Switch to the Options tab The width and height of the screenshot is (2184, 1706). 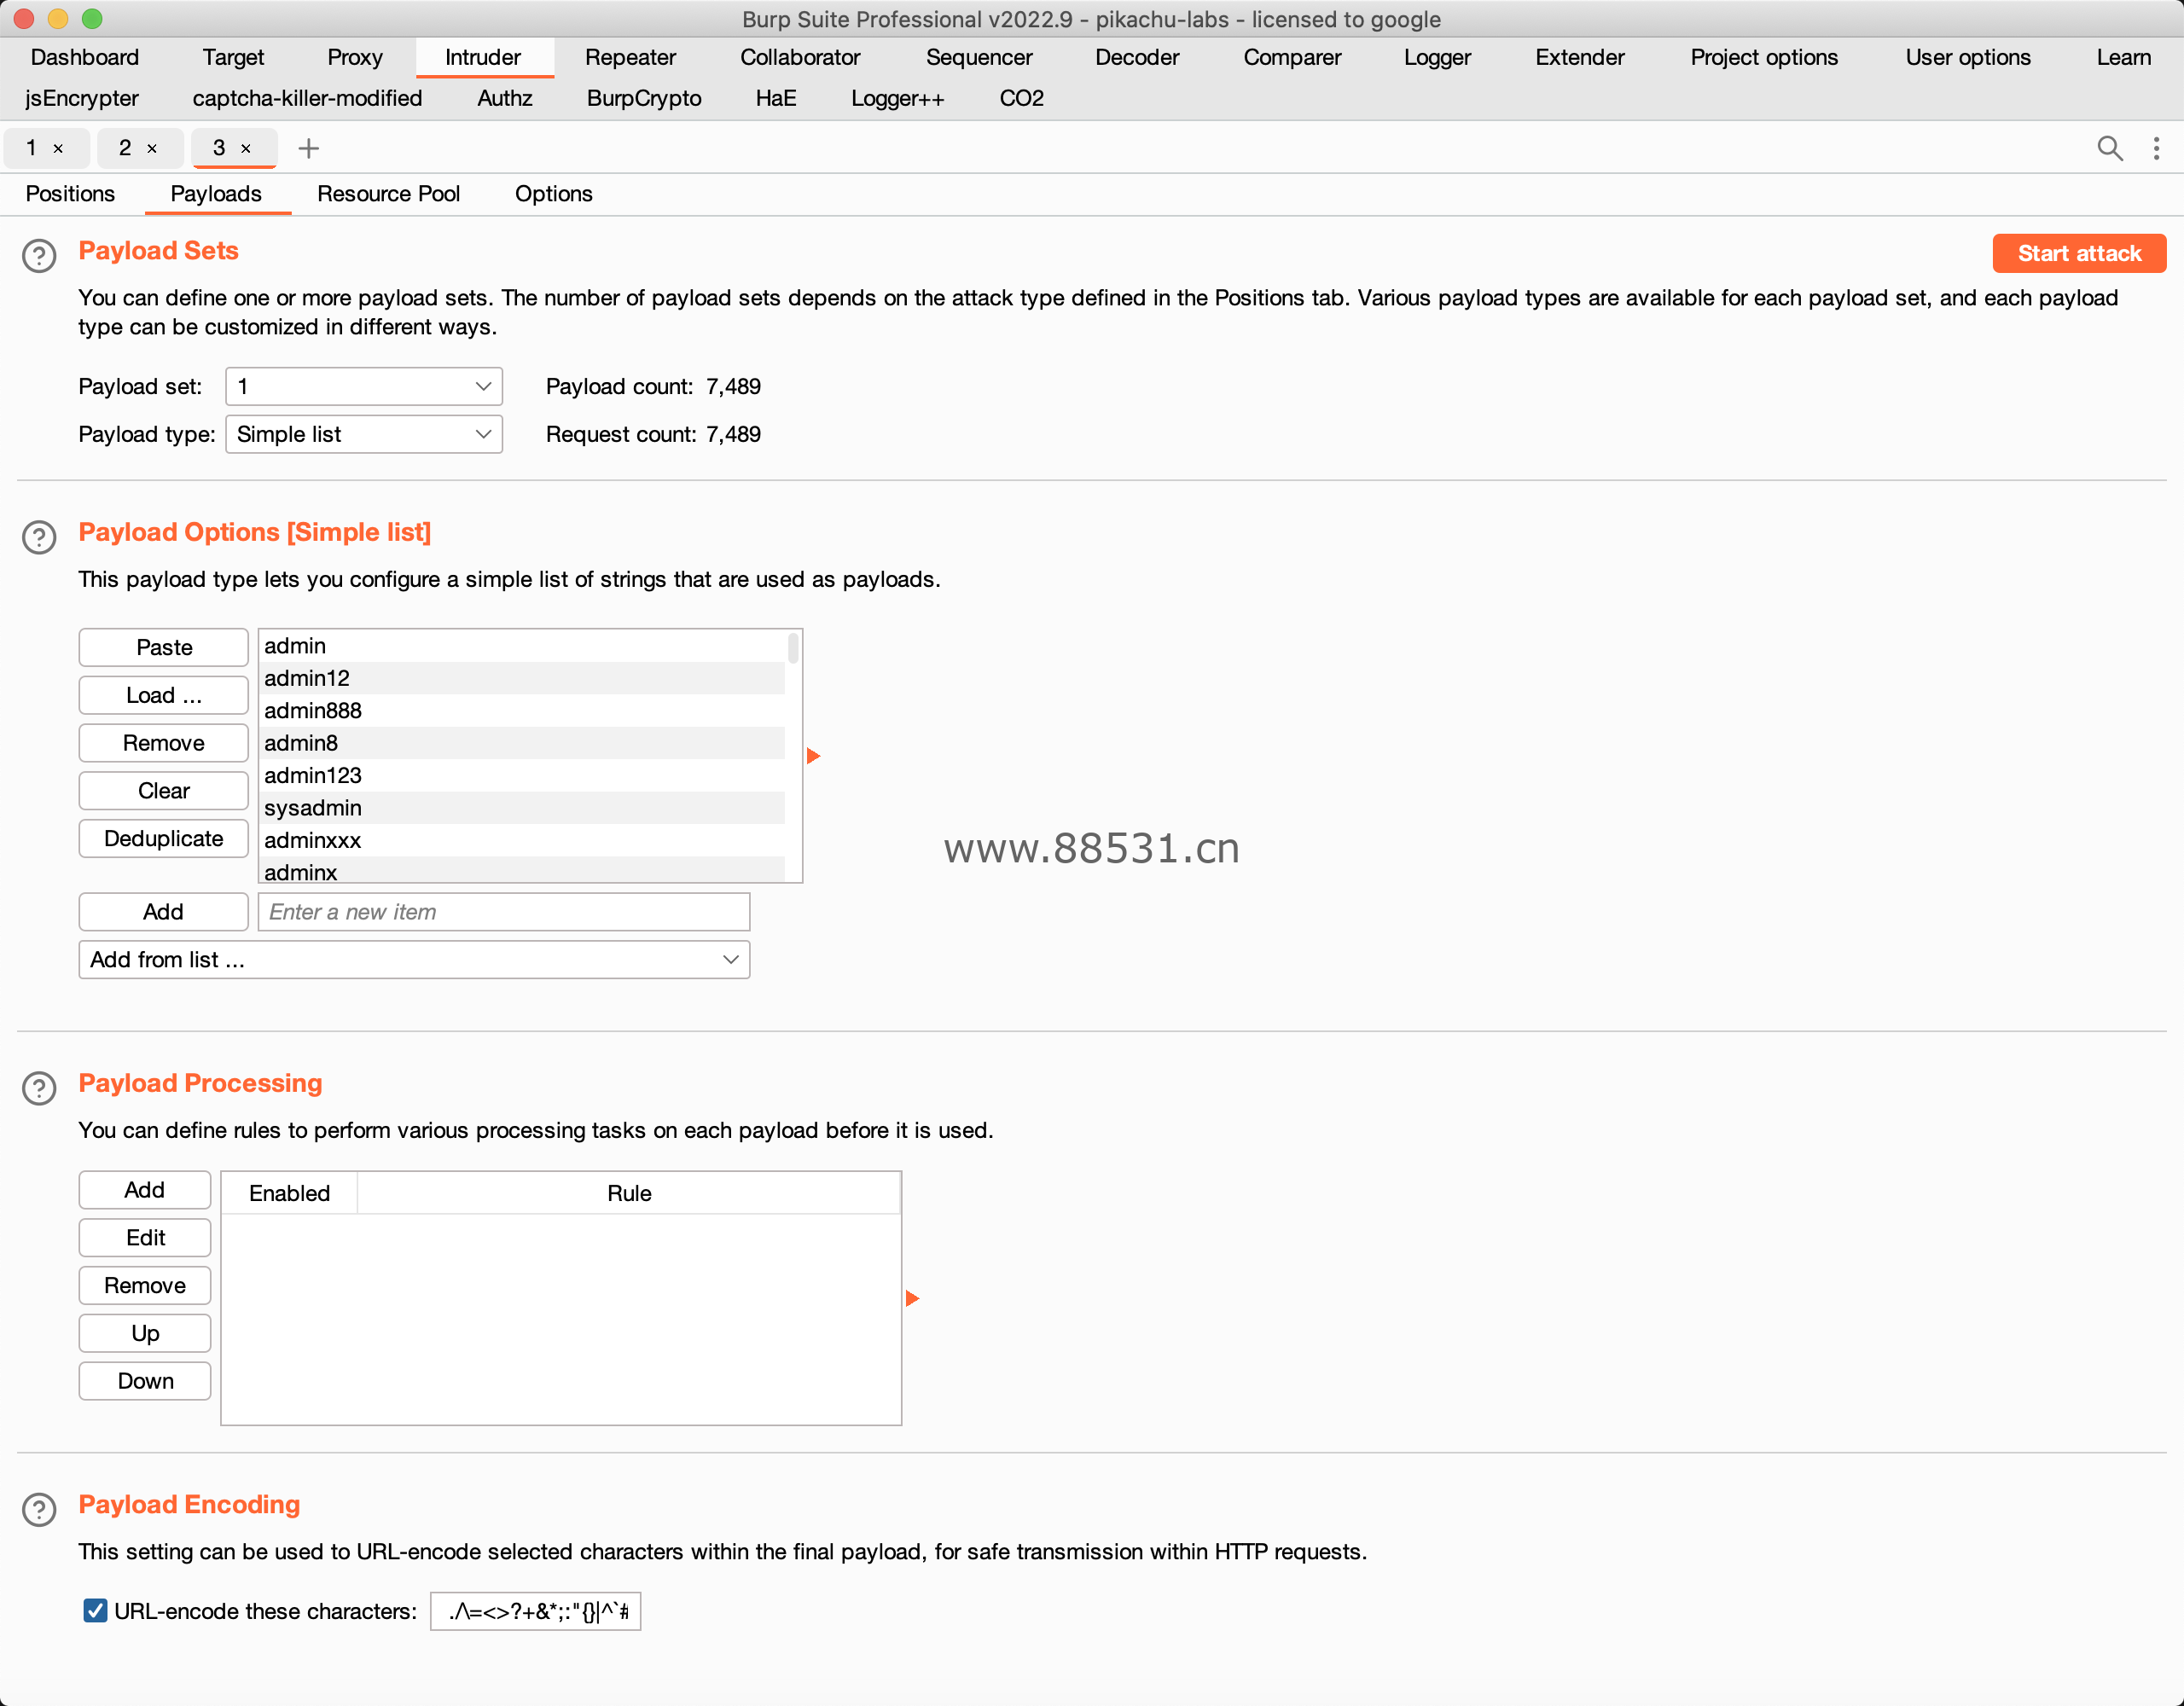(x=554, y=194)
